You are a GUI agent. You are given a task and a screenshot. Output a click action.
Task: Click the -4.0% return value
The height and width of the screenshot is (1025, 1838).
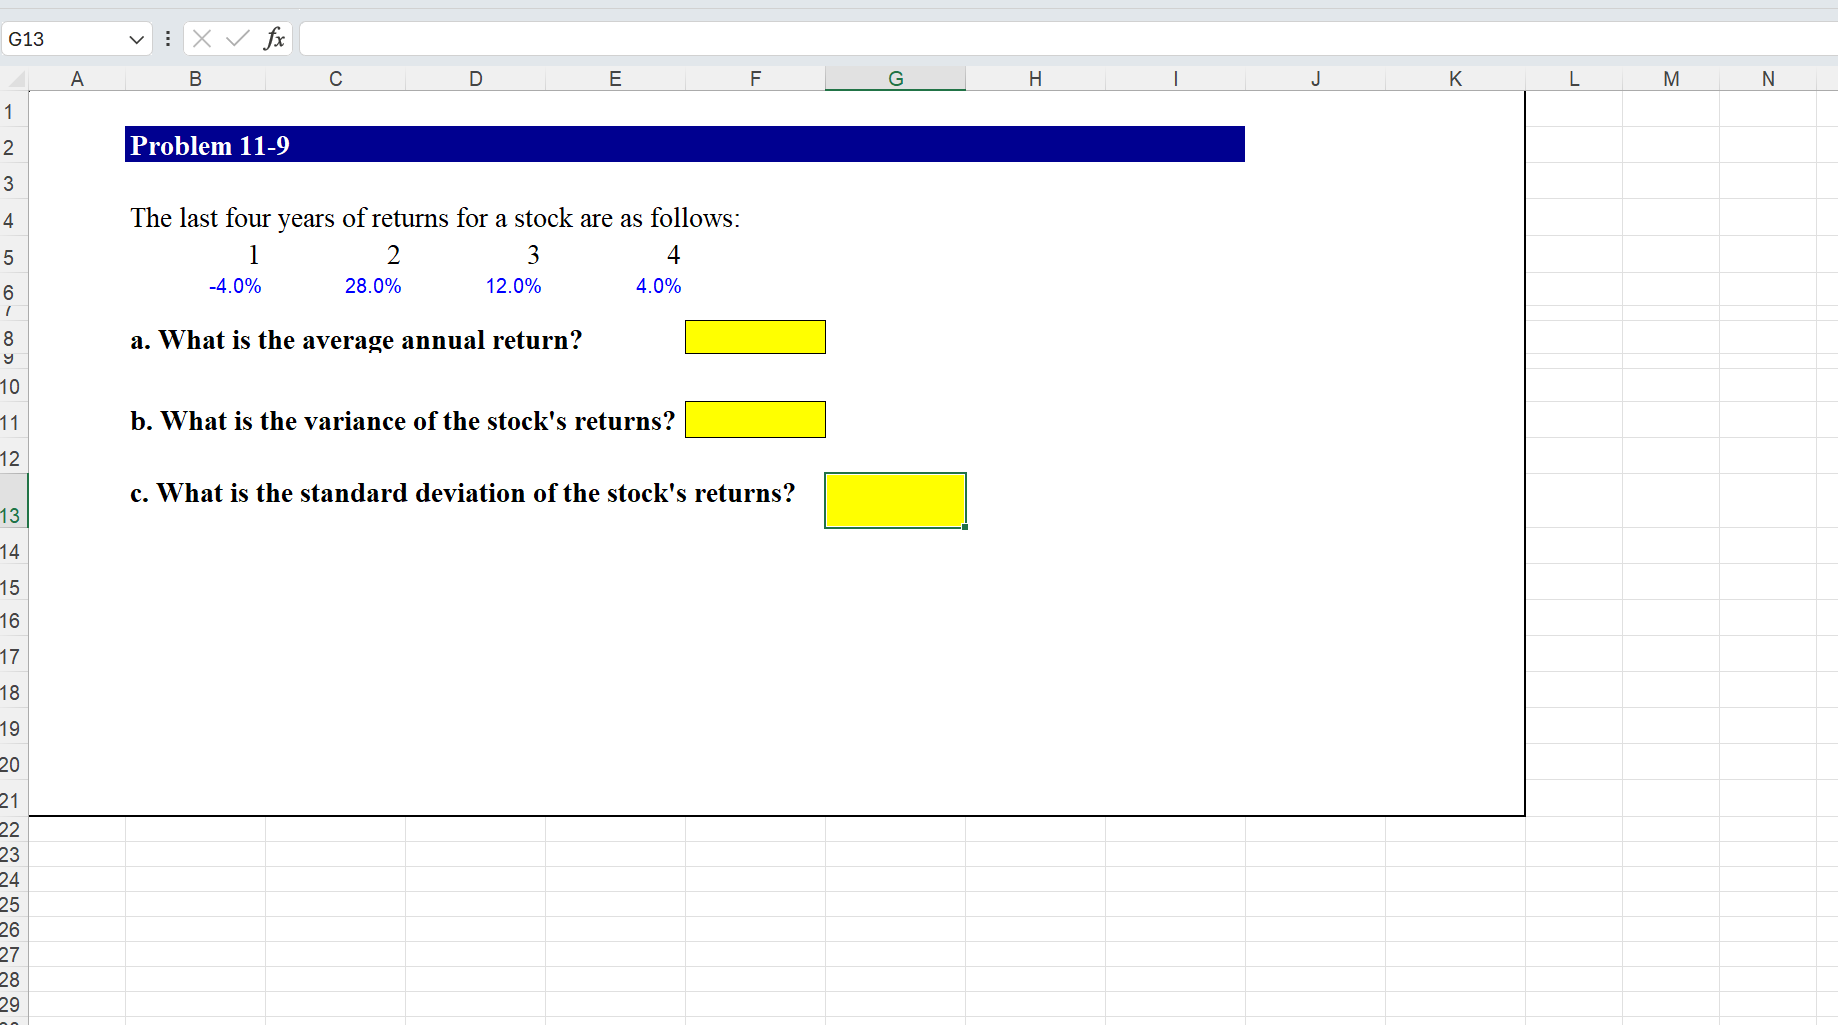click(235, 286)
